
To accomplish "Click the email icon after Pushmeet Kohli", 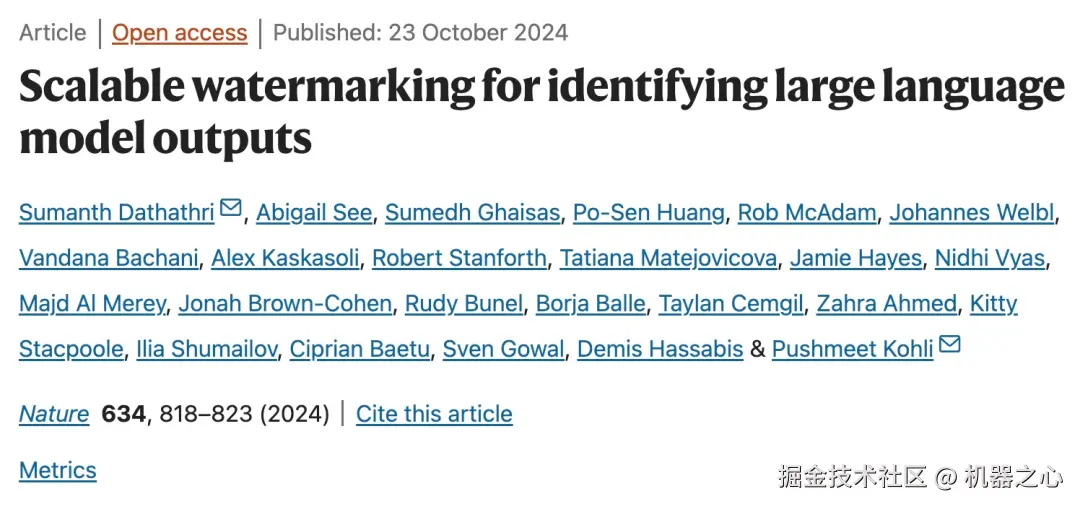I will 950,346.
